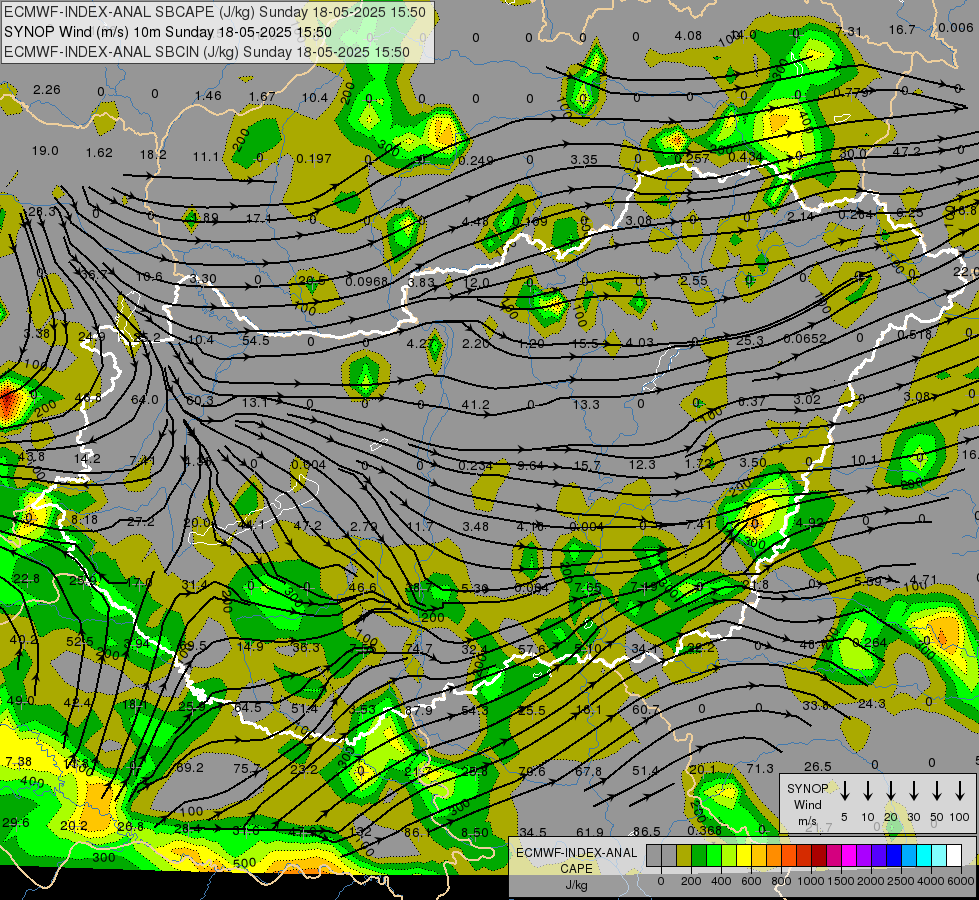Image resolution: width=979 pixels, height=900 pixels.
Task: Click the map value 54.5
Action: (x=255, y=340)
